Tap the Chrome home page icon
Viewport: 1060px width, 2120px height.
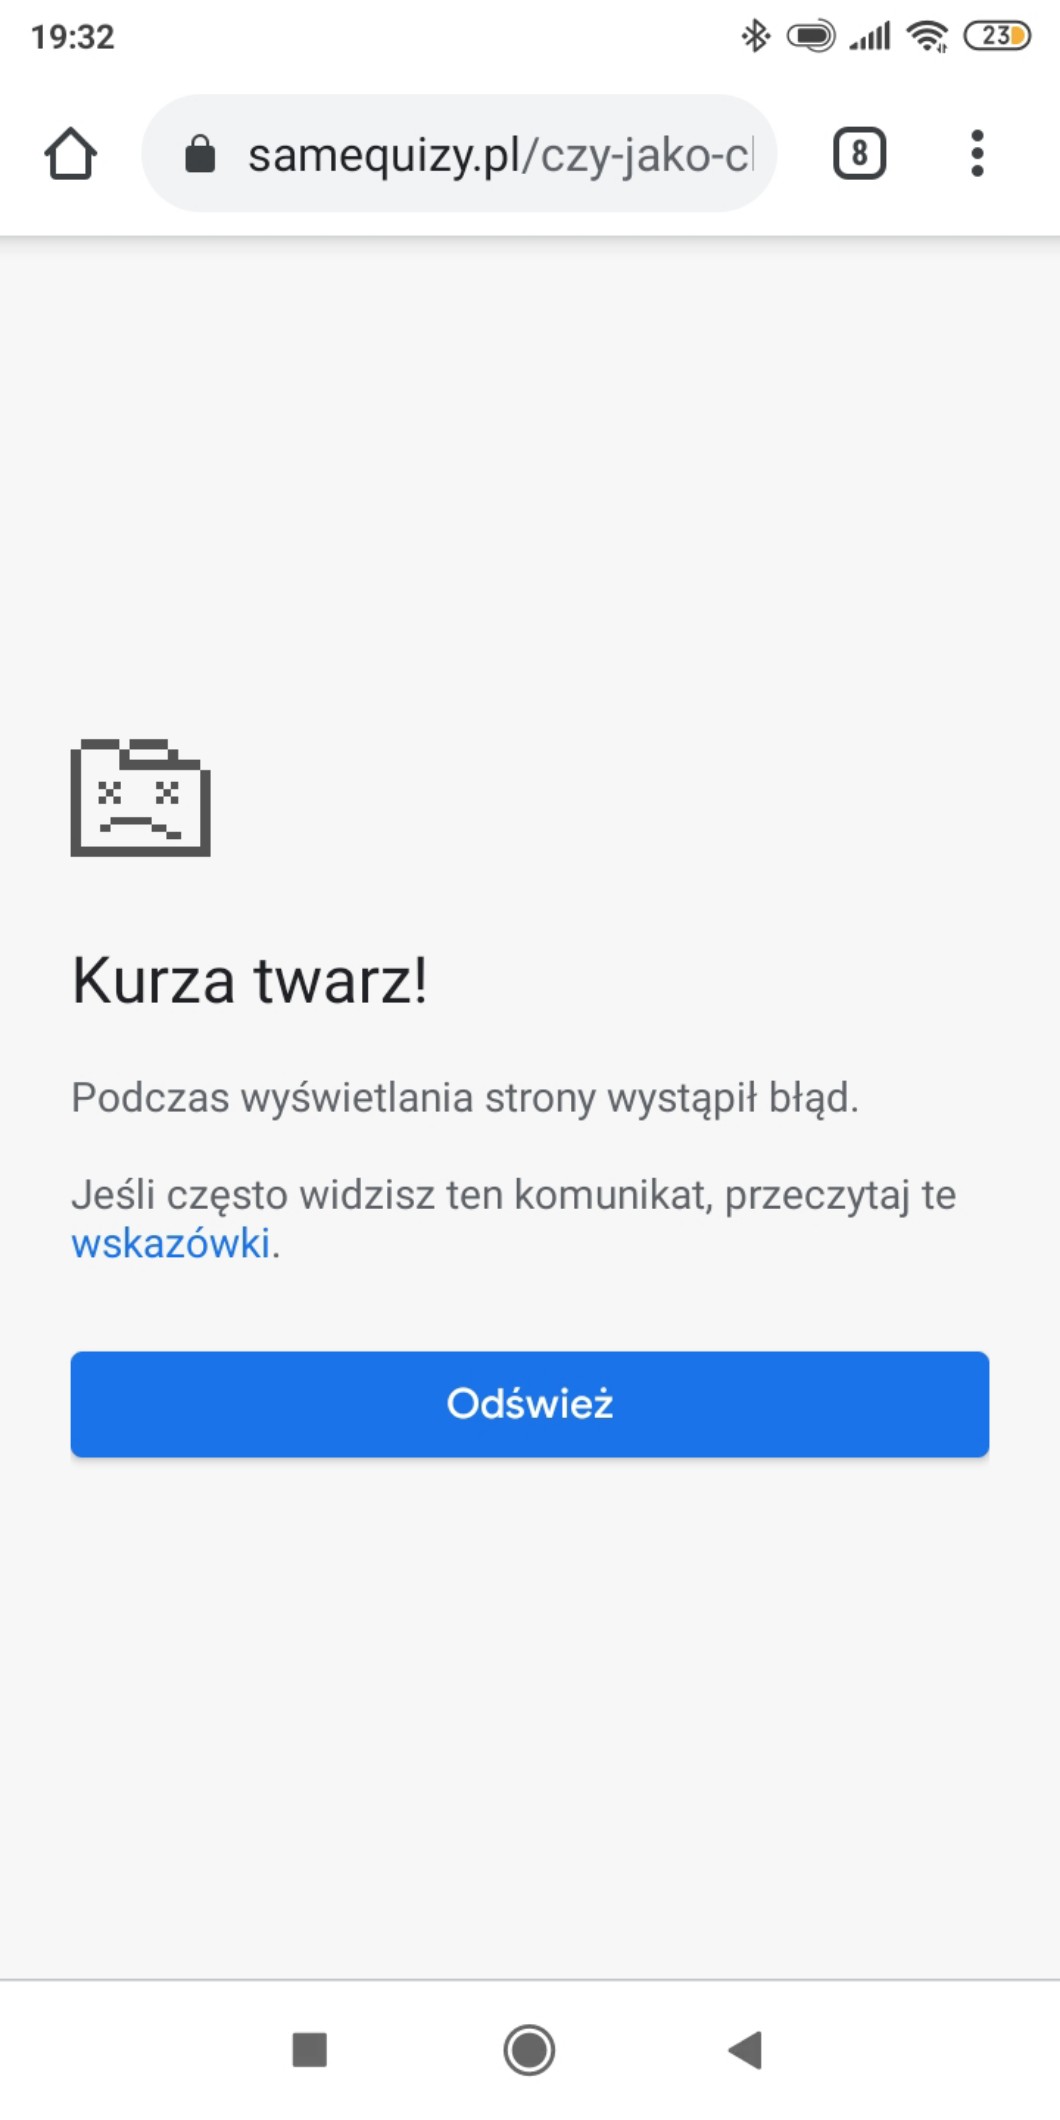[x=71, y=153]
